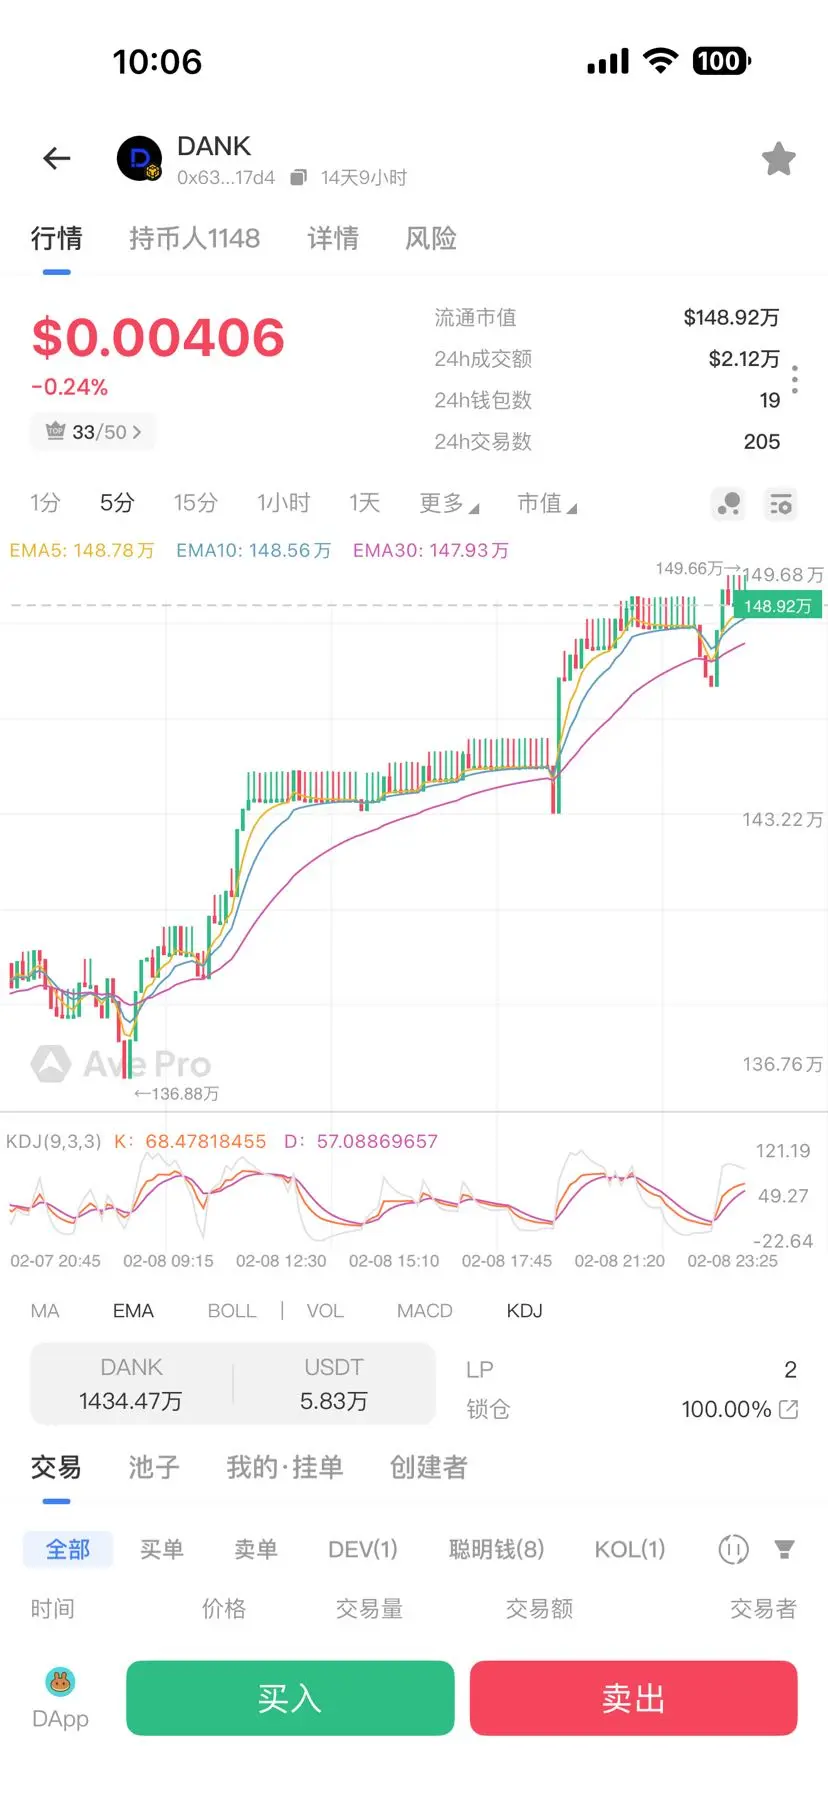Open the locked liquidity external link icon
Viewport: 828px width, 1800px height.
point(788,1409)
